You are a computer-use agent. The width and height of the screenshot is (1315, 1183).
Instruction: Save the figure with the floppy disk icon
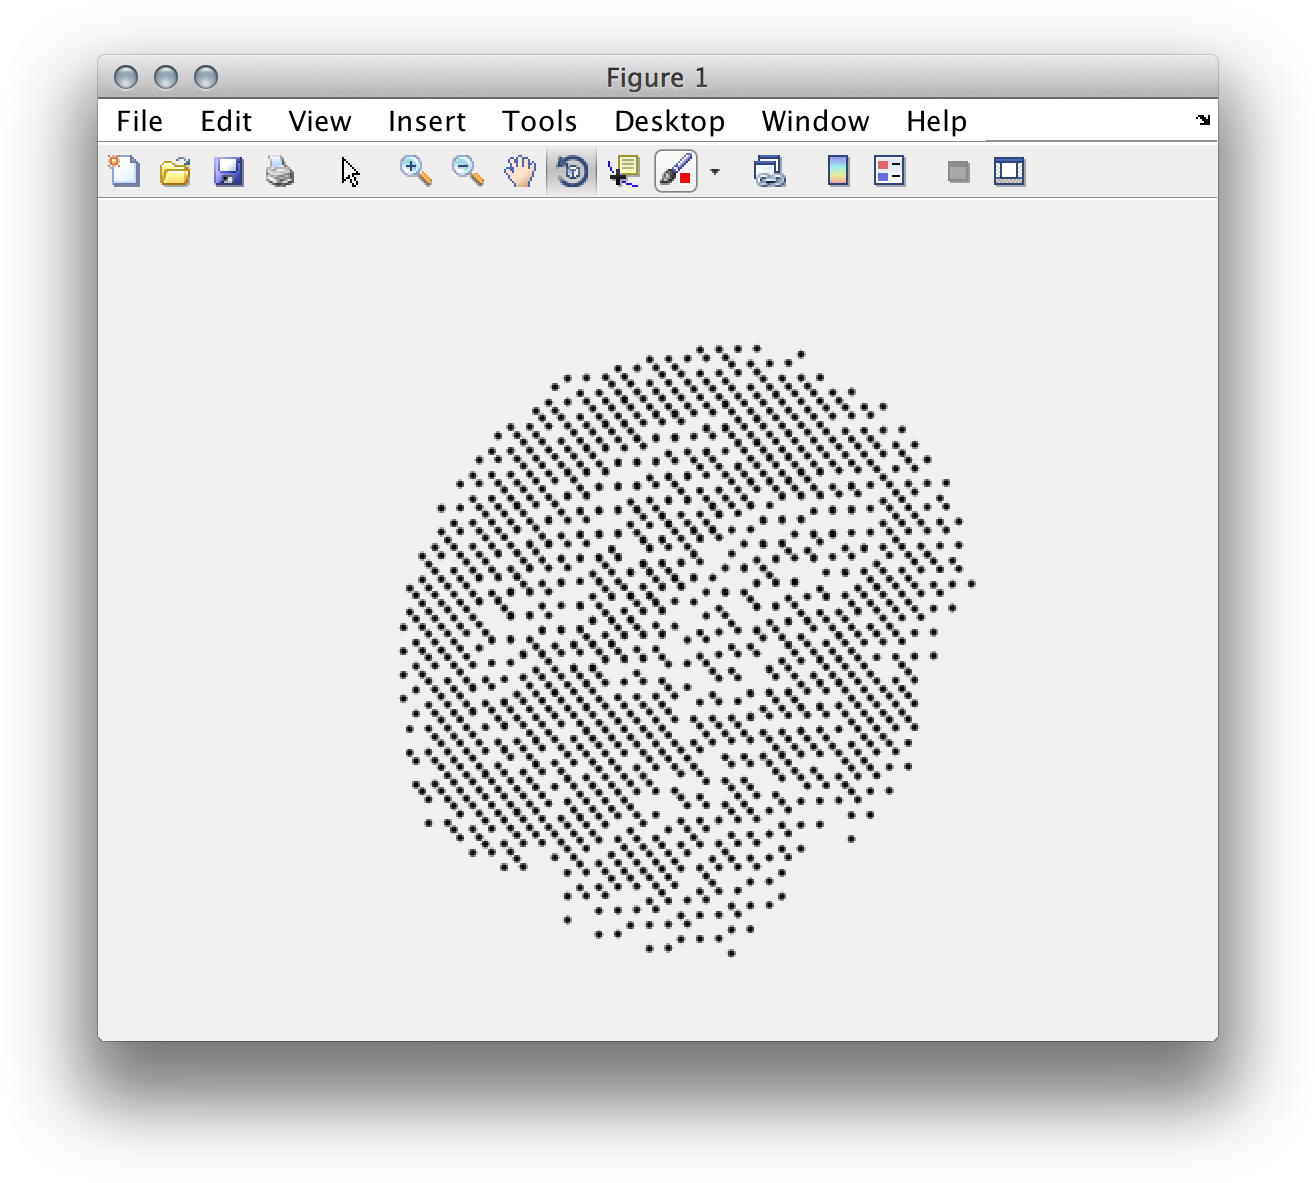(228, 172)
